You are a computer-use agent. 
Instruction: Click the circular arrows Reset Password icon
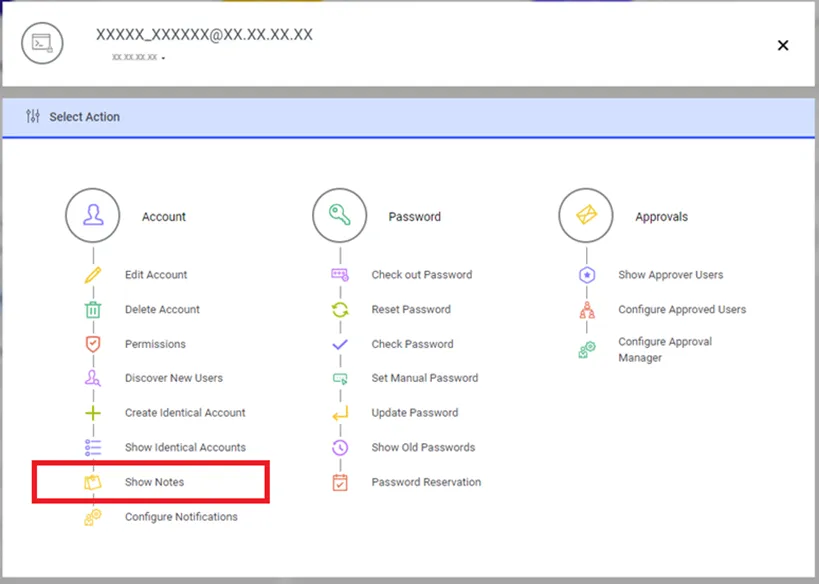[340, 310]
